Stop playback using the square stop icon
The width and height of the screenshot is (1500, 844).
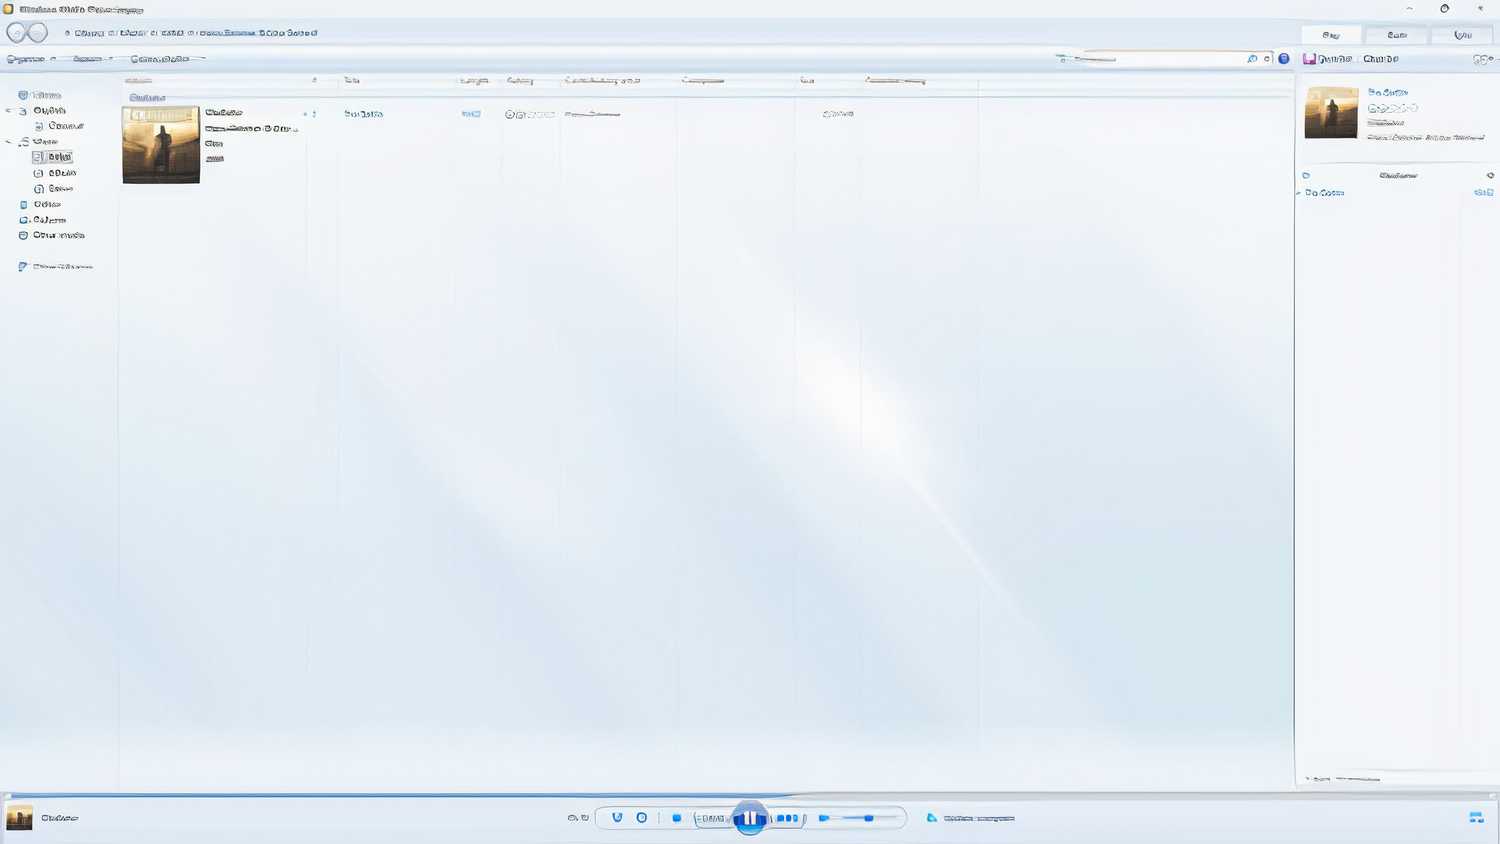(677, 818)
